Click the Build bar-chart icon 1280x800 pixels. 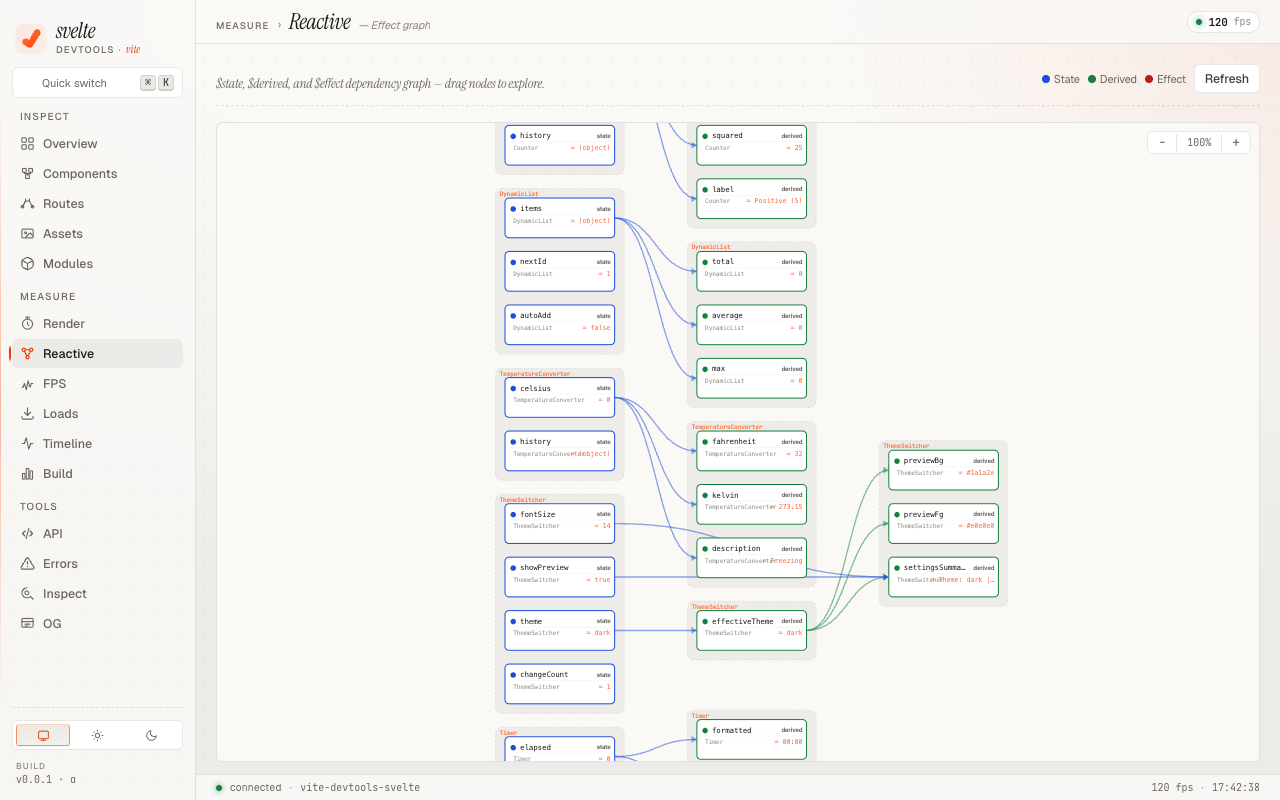tap(28, 474)
